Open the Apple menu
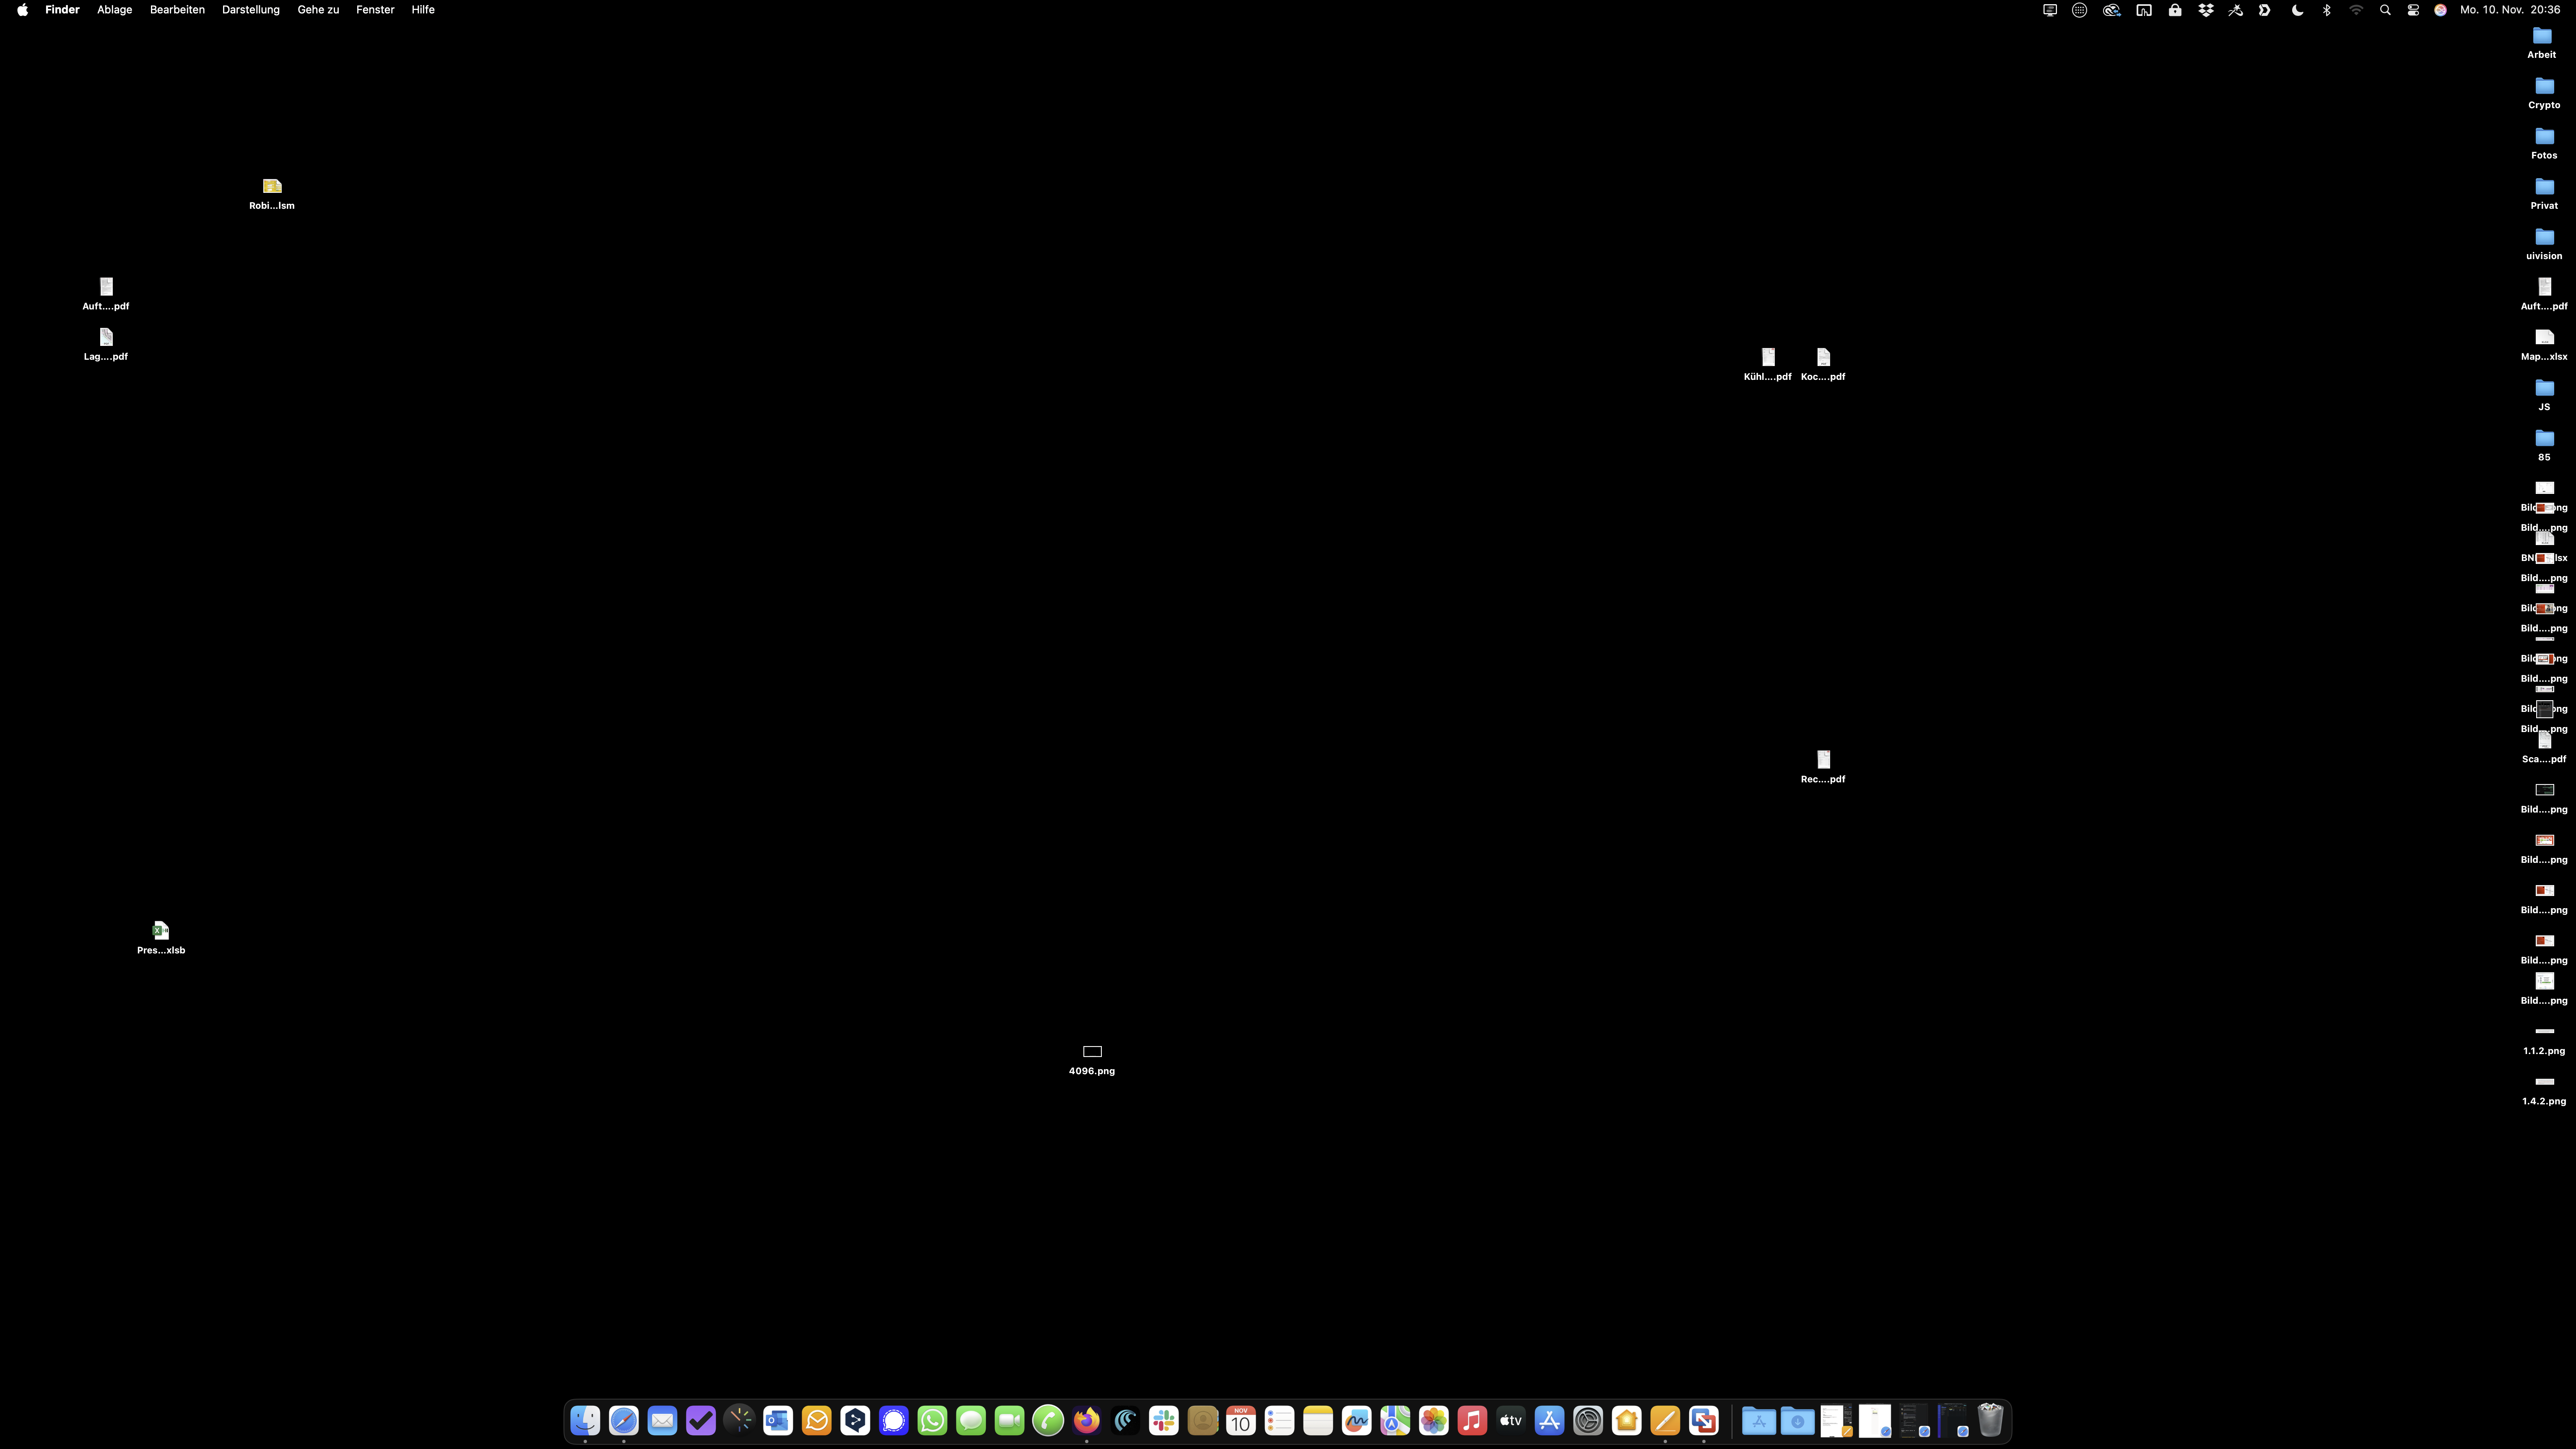The width and height of the screenshot is (2576, 1449). (22, 10)
